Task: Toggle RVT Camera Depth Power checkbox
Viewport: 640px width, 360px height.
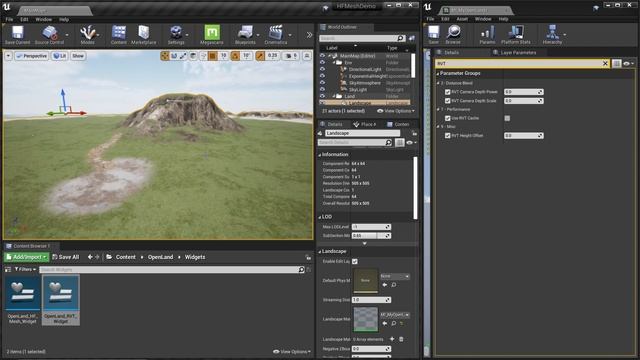Action: coord(447,92)
